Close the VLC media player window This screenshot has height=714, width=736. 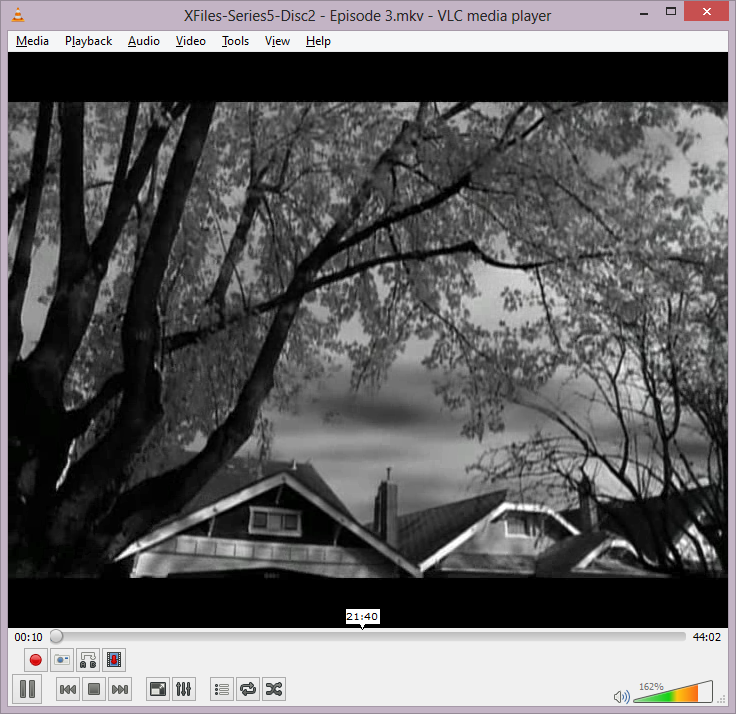(x=706, y=12)
